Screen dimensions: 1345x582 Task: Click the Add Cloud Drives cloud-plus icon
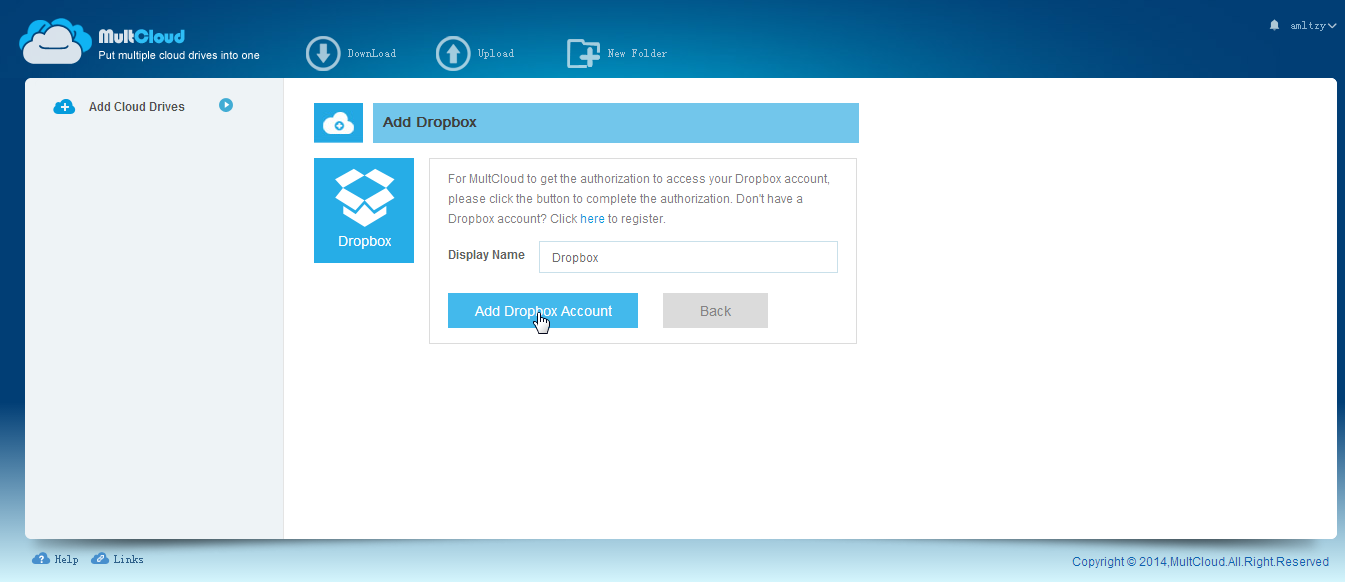click(x=64, y=106)
